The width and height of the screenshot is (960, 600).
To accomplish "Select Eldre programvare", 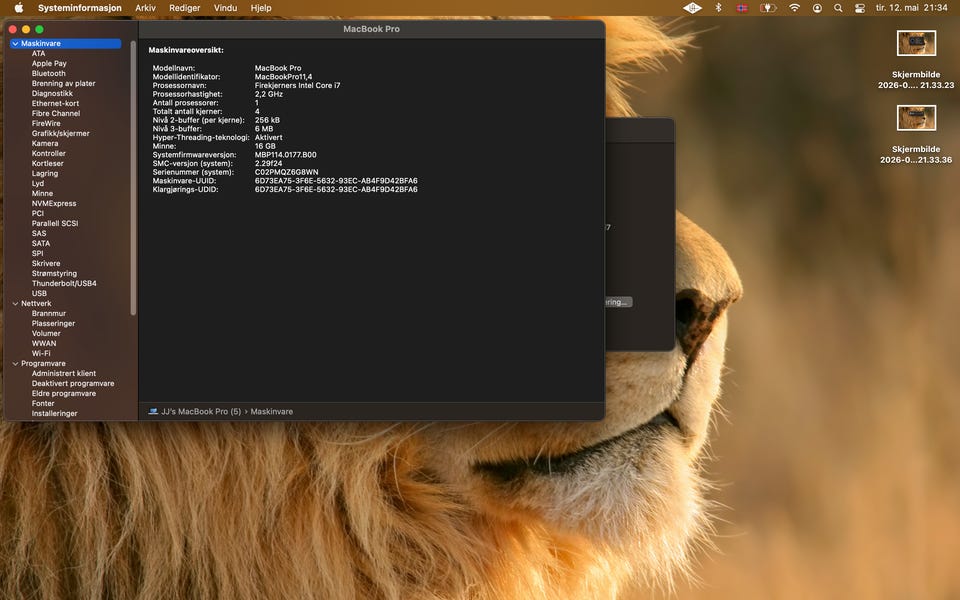I will click(x=64, y=394).
